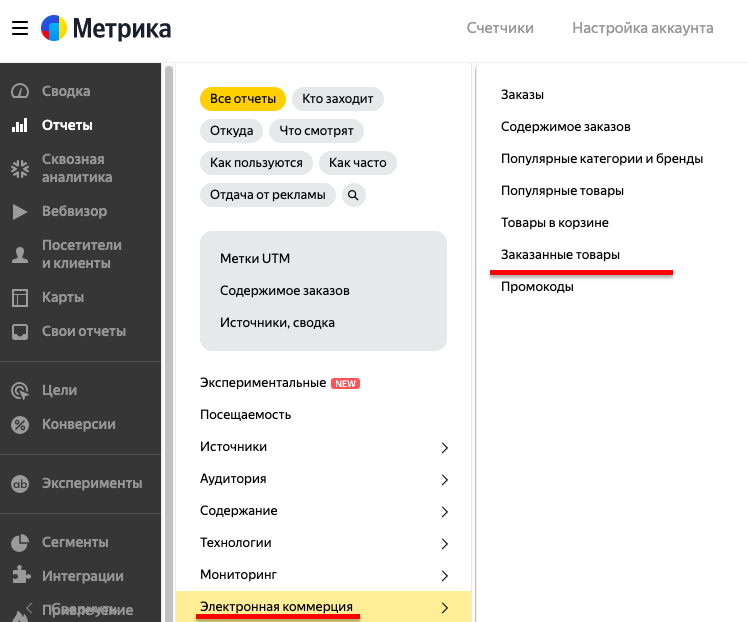Click the reports panel vertical scrollbar

[169, 343]
